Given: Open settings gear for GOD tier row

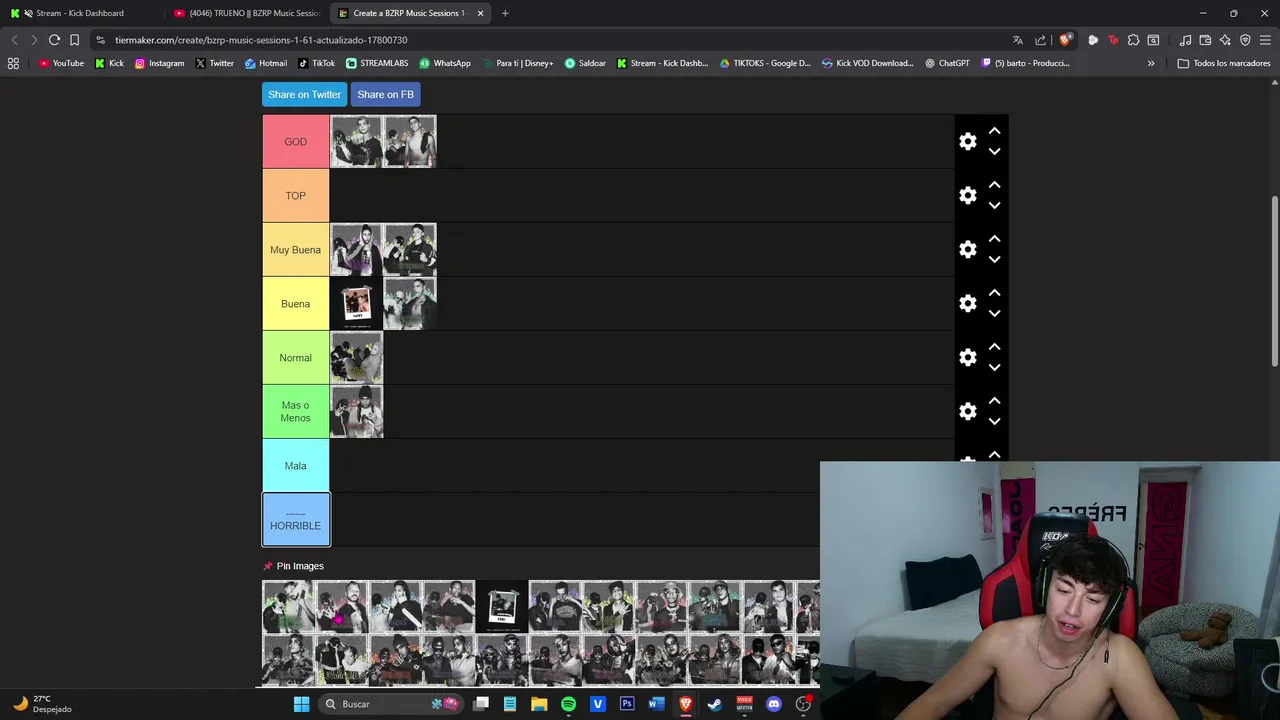Looking at the screenshot, I should [x=967, y=142].
